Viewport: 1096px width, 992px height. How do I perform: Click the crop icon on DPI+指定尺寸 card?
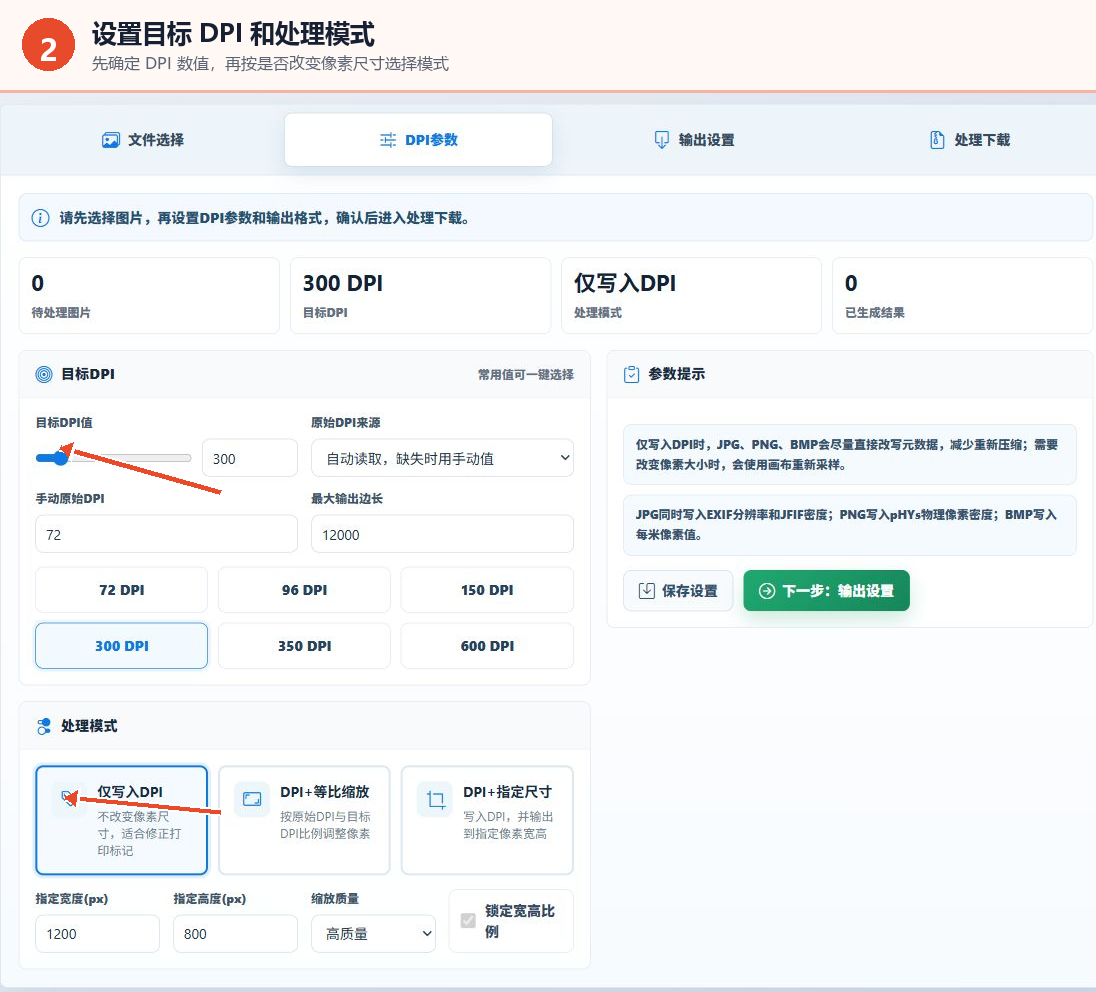click(x=435, y=799)
